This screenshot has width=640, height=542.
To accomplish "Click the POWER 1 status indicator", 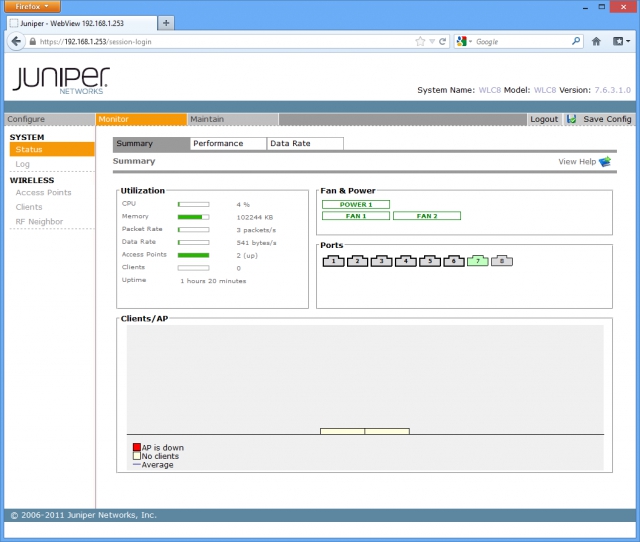I will tap(356, 204).
